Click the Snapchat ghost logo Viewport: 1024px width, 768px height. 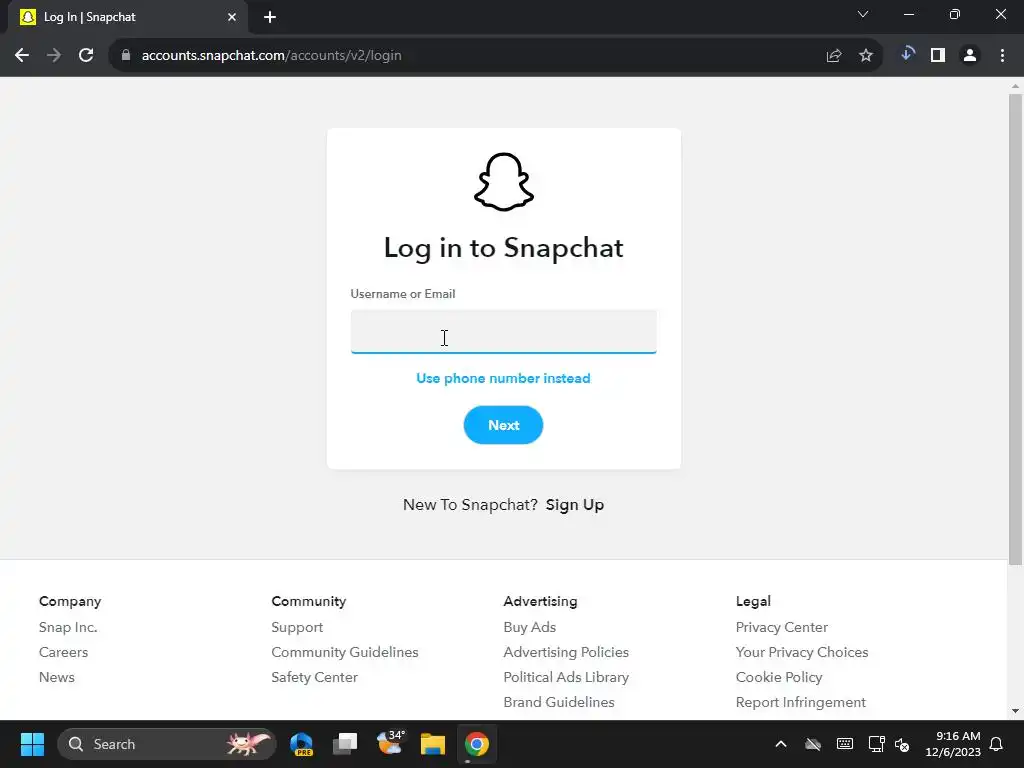[504, 182]
